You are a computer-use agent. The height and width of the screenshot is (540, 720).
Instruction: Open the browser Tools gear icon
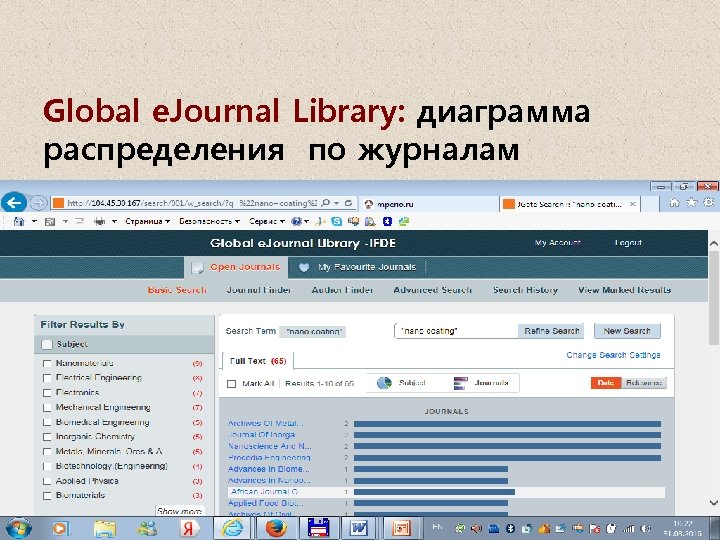(709, 202)
